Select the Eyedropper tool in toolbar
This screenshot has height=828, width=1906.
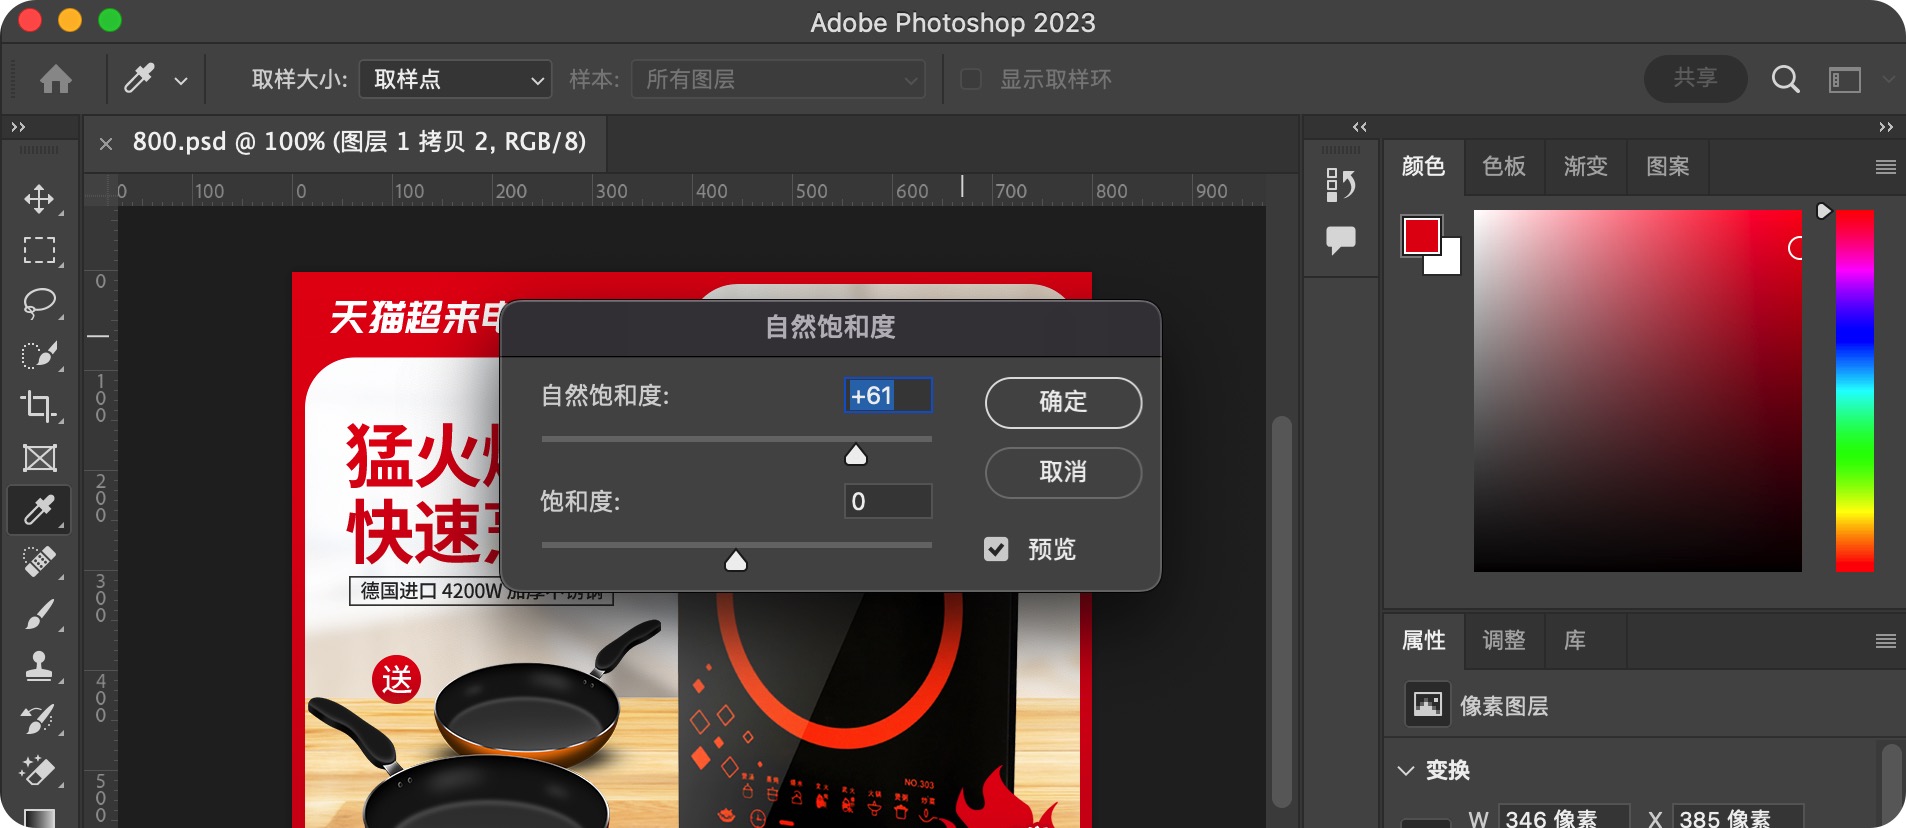click(x=39, y=510)
